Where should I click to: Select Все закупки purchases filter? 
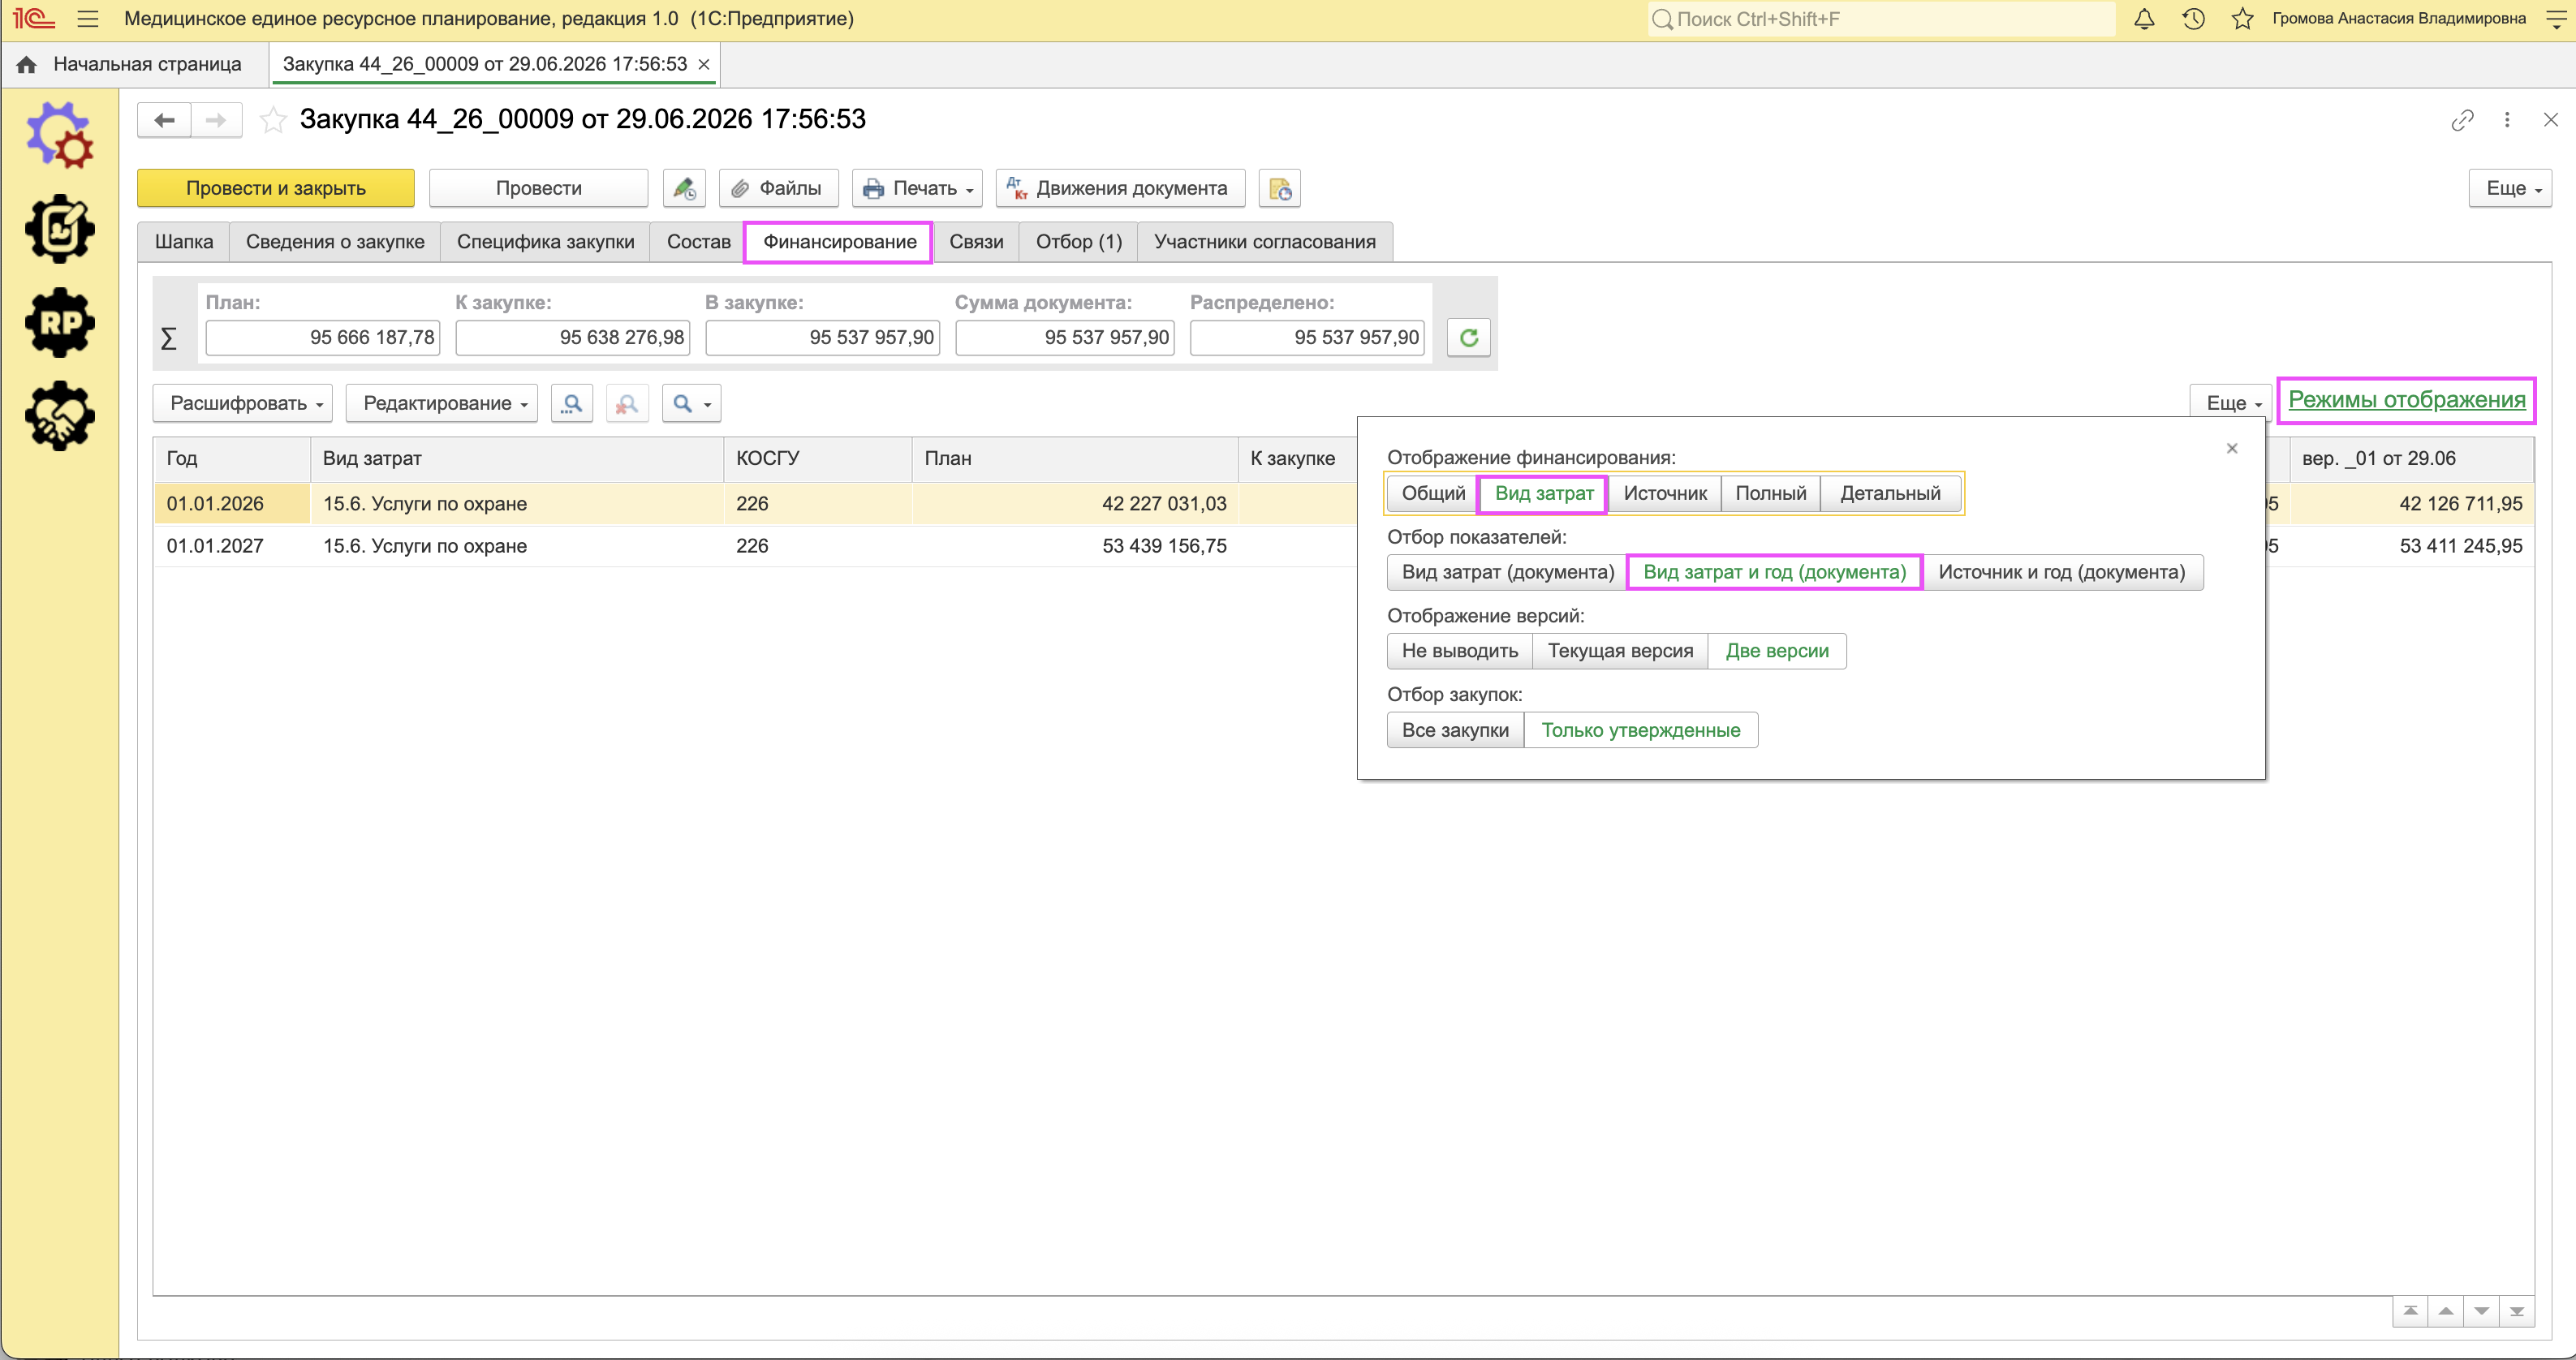pyautogui.click(x=1455, y=730)
